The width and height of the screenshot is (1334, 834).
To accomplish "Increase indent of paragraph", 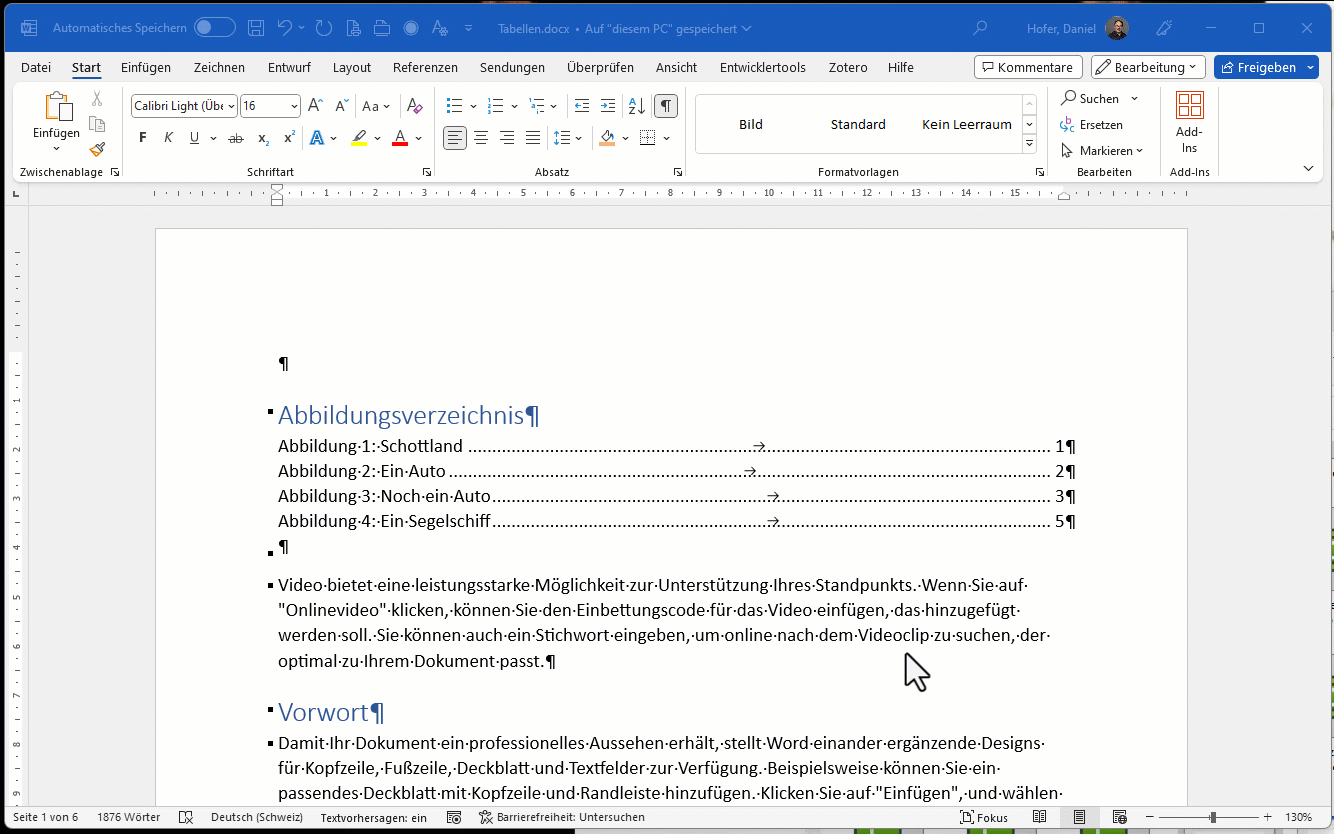I will (x=607, y=106).
